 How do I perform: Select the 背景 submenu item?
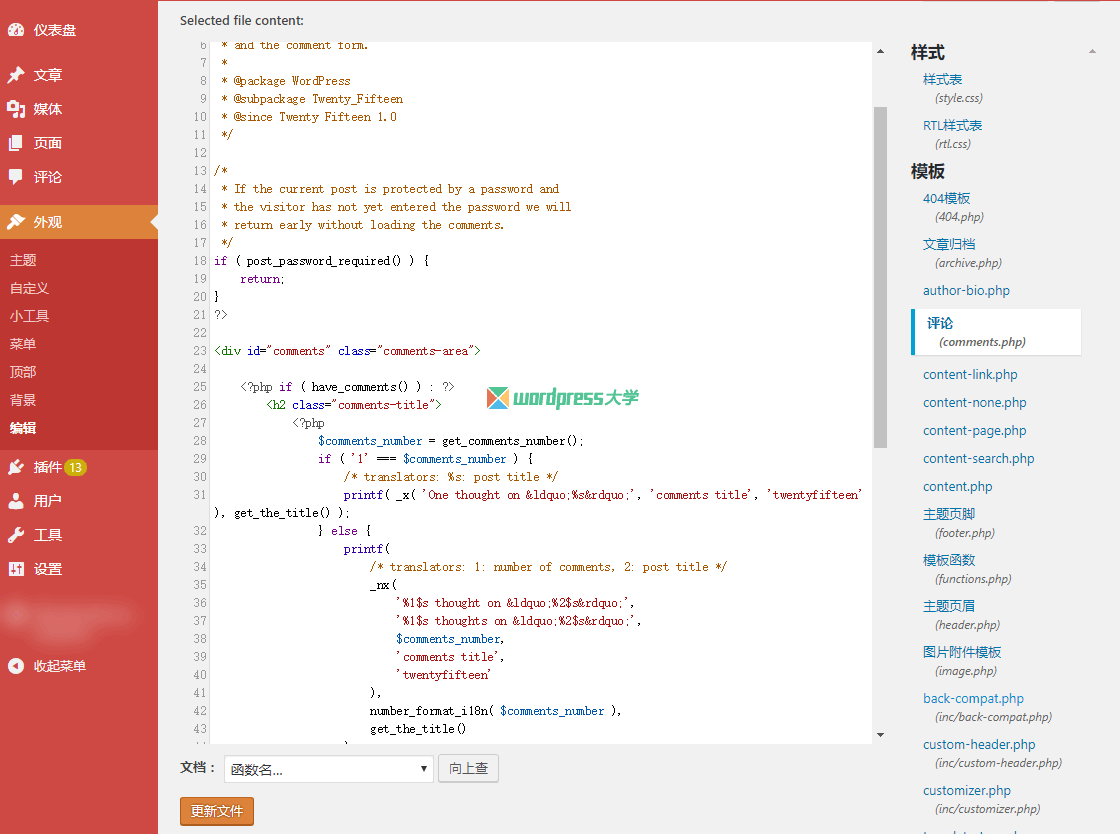click(23, 400)
